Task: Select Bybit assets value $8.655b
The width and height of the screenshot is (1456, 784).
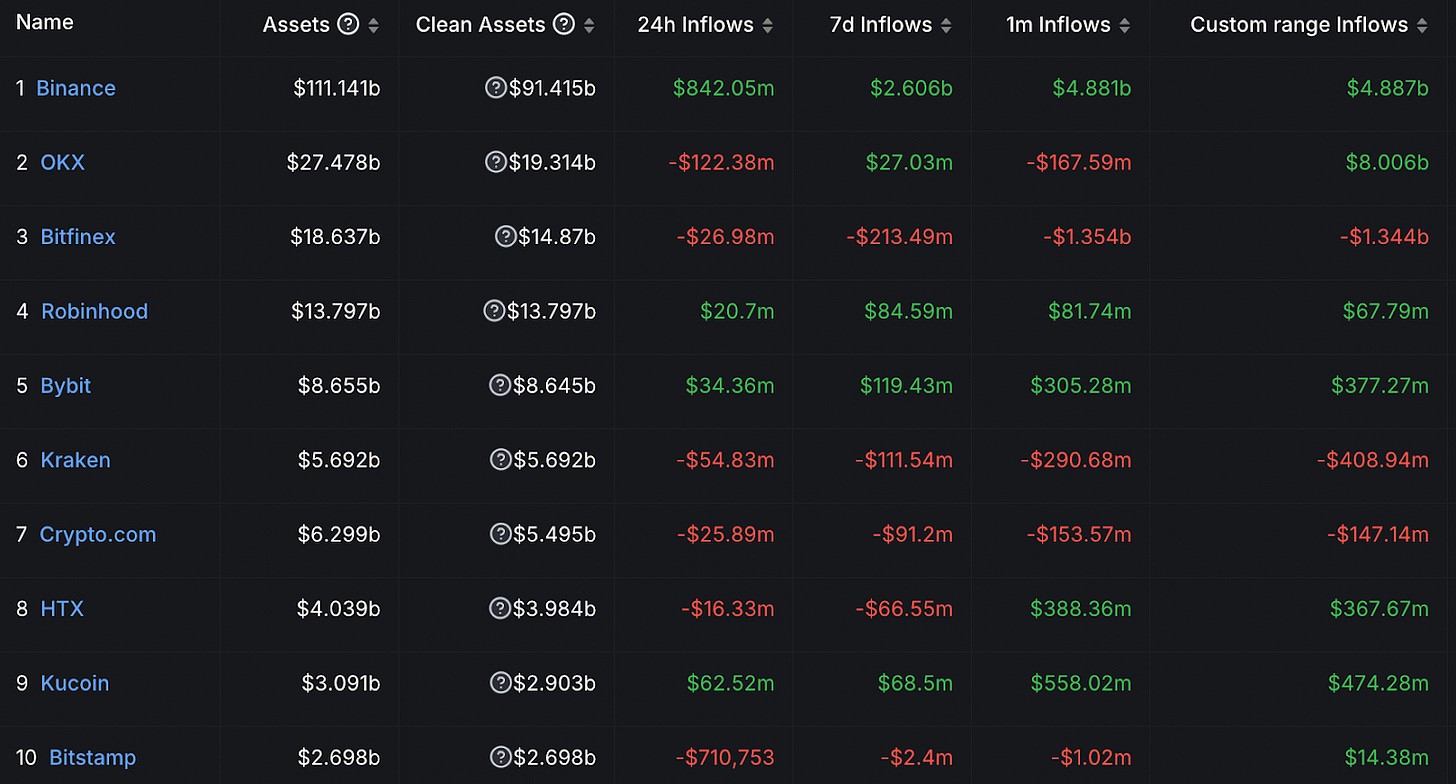Action: (x=339, y=386)
